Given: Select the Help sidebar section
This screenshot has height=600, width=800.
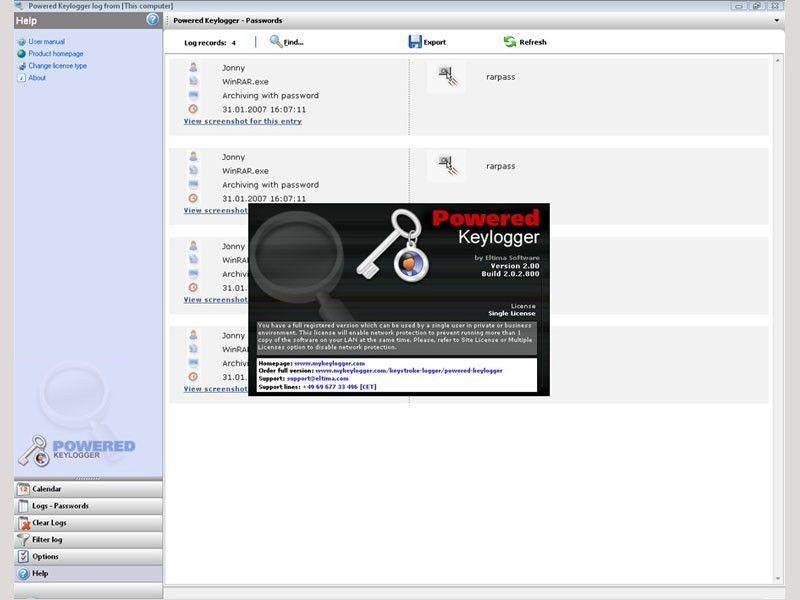Looking at the screenshot, I should (x=88, y=573).
